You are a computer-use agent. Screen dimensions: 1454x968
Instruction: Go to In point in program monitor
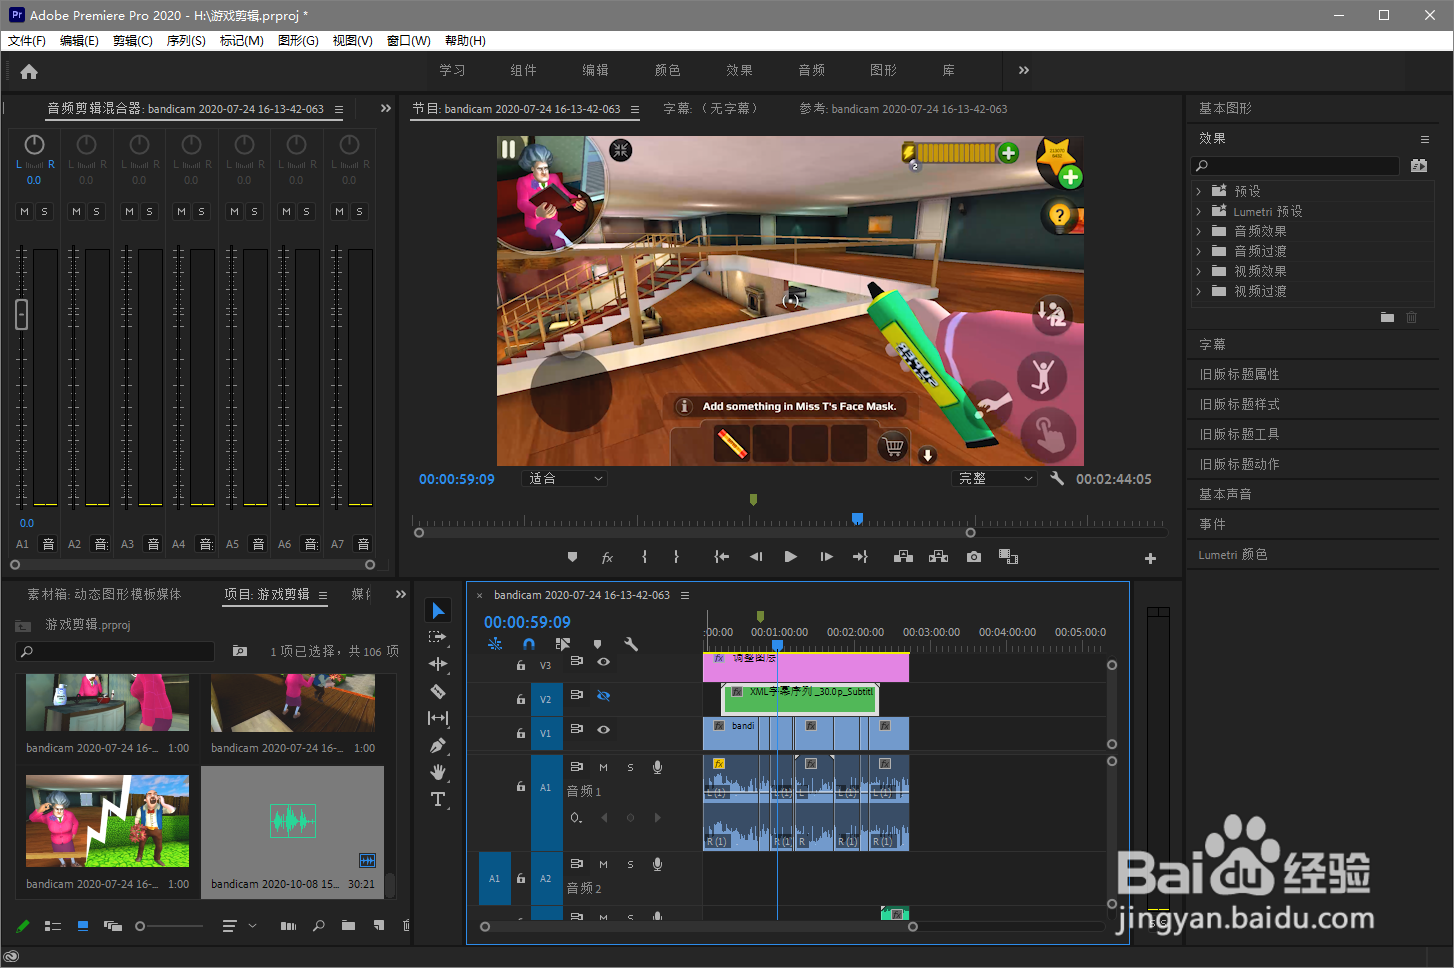click(x=721, y=557)
